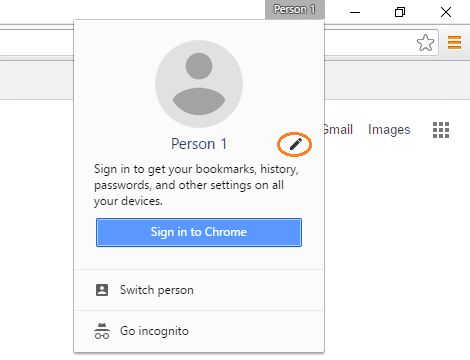
Task: Click the Switch person icon
Action: pyautogui.click(x=102, y=290)
